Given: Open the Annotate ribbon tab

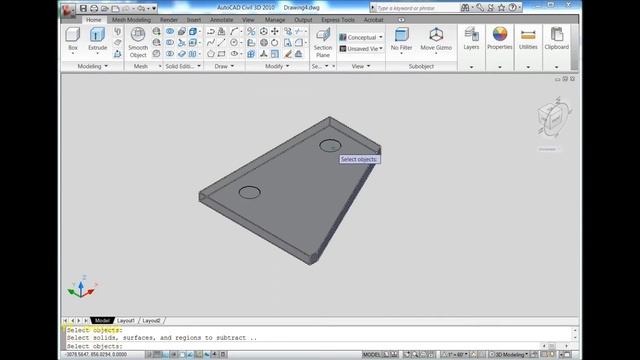Looking at the screenshot, I should [x=222, y=20].
